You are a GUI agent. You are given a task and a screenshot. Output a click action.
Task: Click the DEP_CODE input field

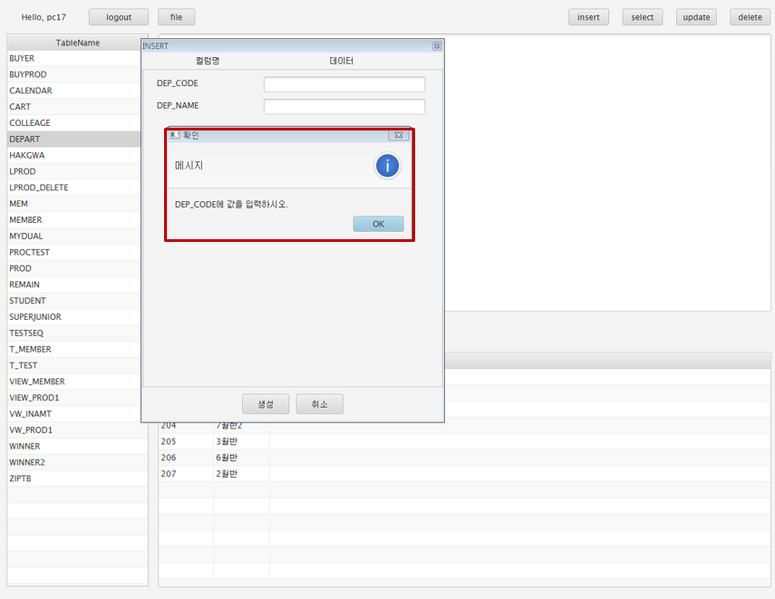tap(344, 84)
